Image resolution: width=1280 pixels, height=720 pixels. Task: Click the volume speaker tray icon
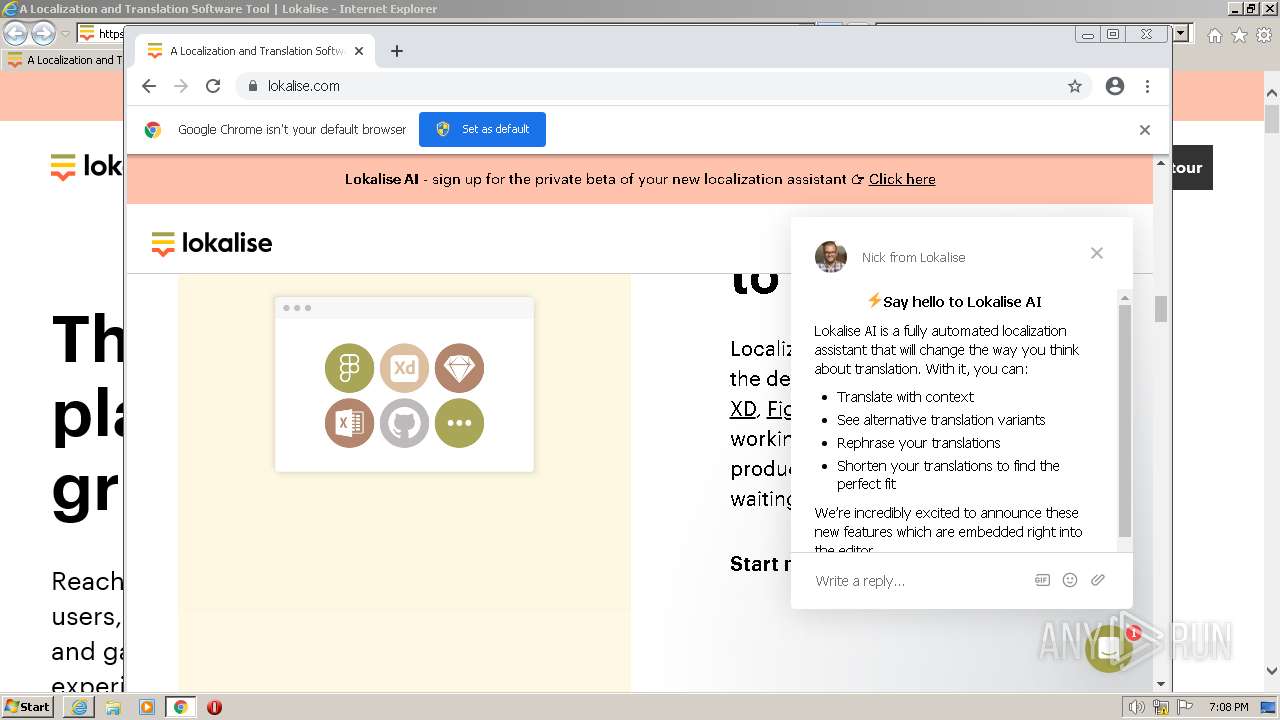[1136, 707]
